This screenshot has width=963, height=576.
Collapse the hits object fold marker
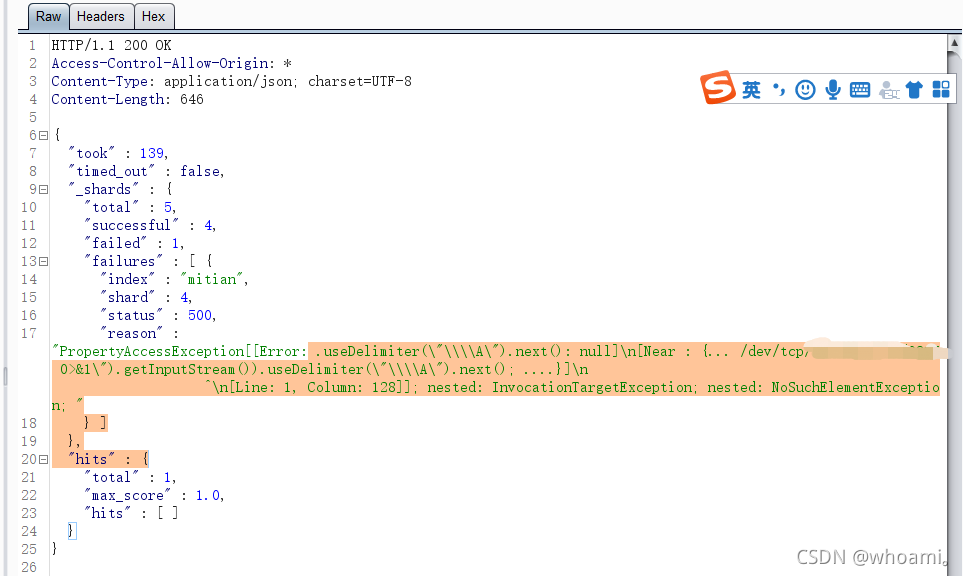coord(42,459)
